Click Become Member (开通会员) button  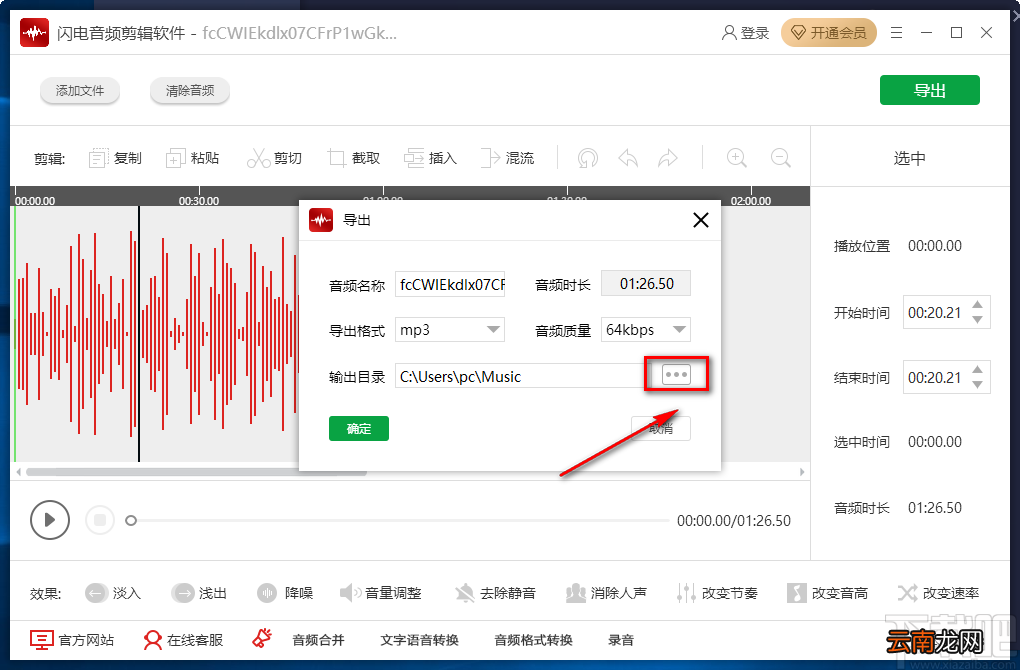[829, 33]
